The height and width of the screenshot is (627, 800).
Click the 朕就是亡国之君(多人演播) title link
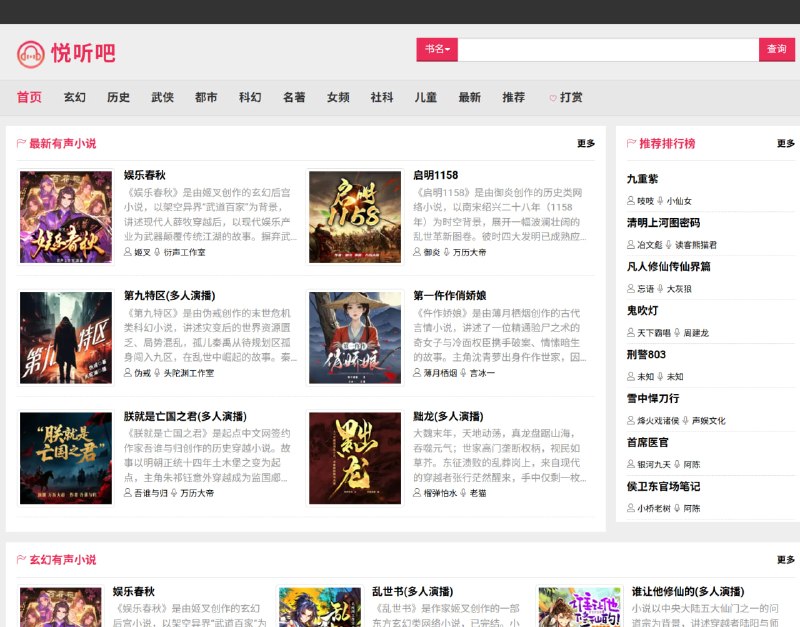point(185,416)
